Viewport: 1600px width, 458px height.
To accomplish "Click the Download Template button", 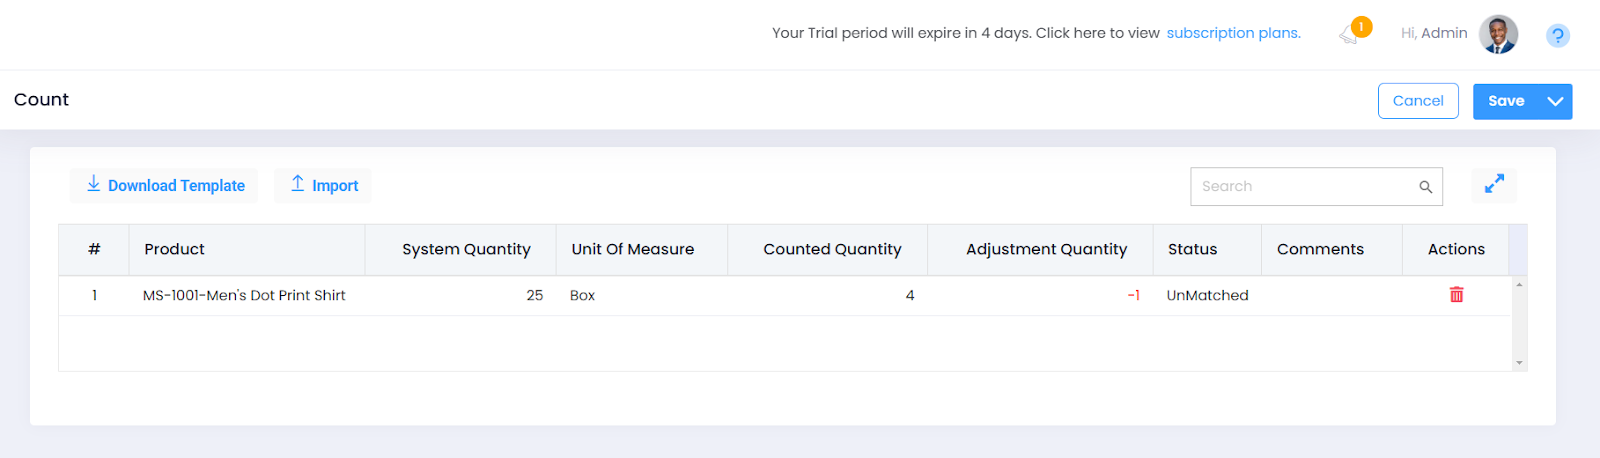I will click(x=165, y=185).
